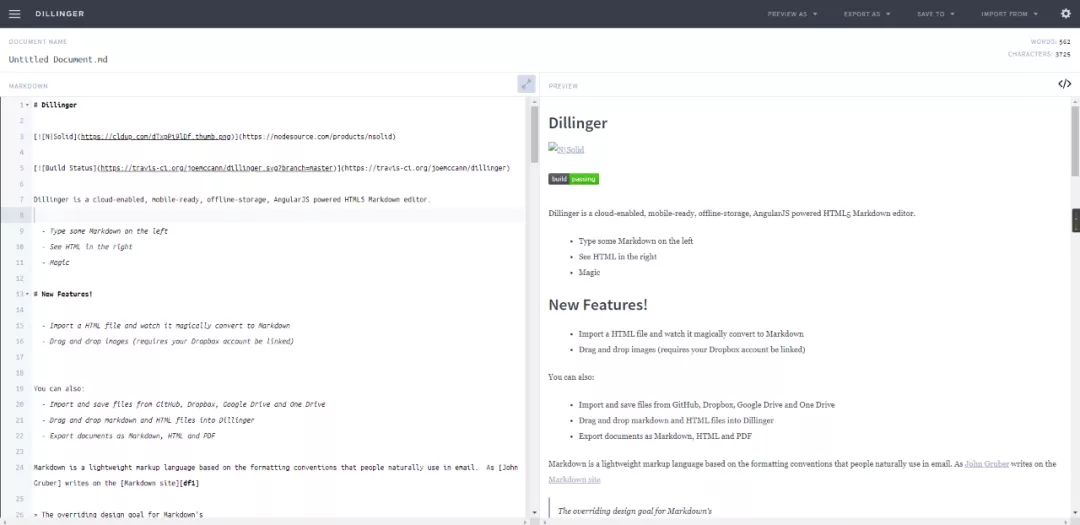Viewport: 1080px width, 525px height.
Task: Toggle the editor fullscreen expand icon
Action: pyautogui.click(x=526, y=84)
